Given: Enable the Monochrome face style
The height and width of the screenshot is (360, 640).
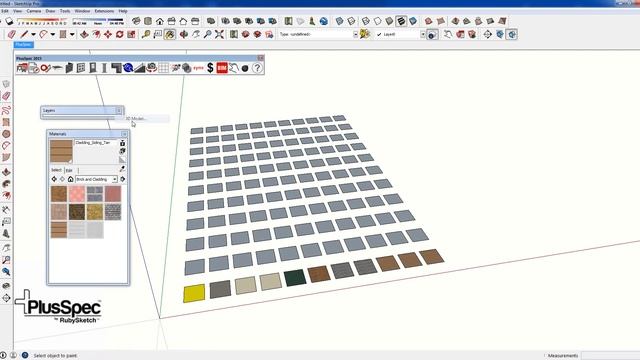Looking at the screenshot, I should 413,21.
